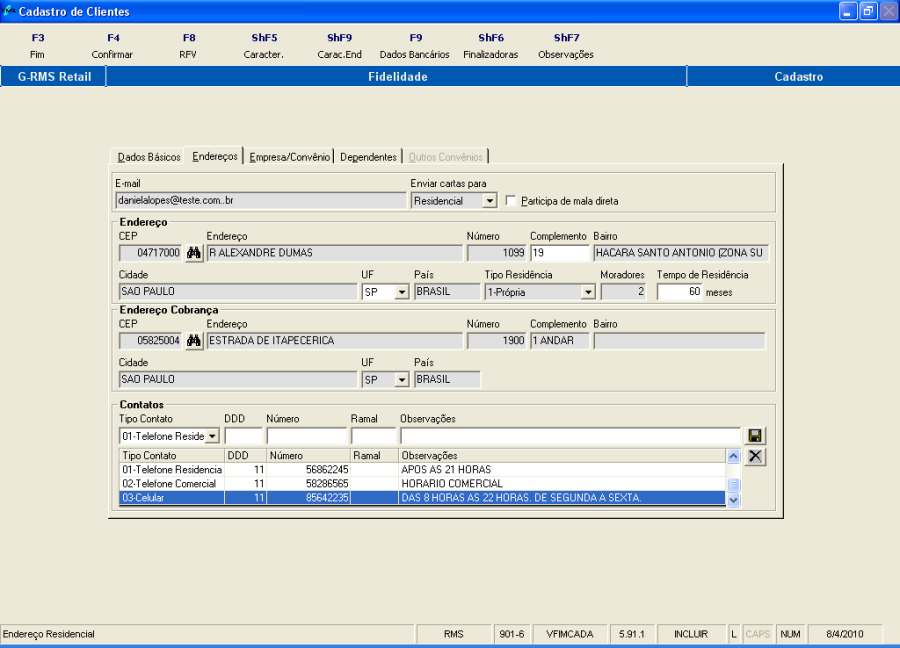Switch to the Empresa/Convênio tab
The width and height of the screenshot is (900, 648).
coord(290,157)
